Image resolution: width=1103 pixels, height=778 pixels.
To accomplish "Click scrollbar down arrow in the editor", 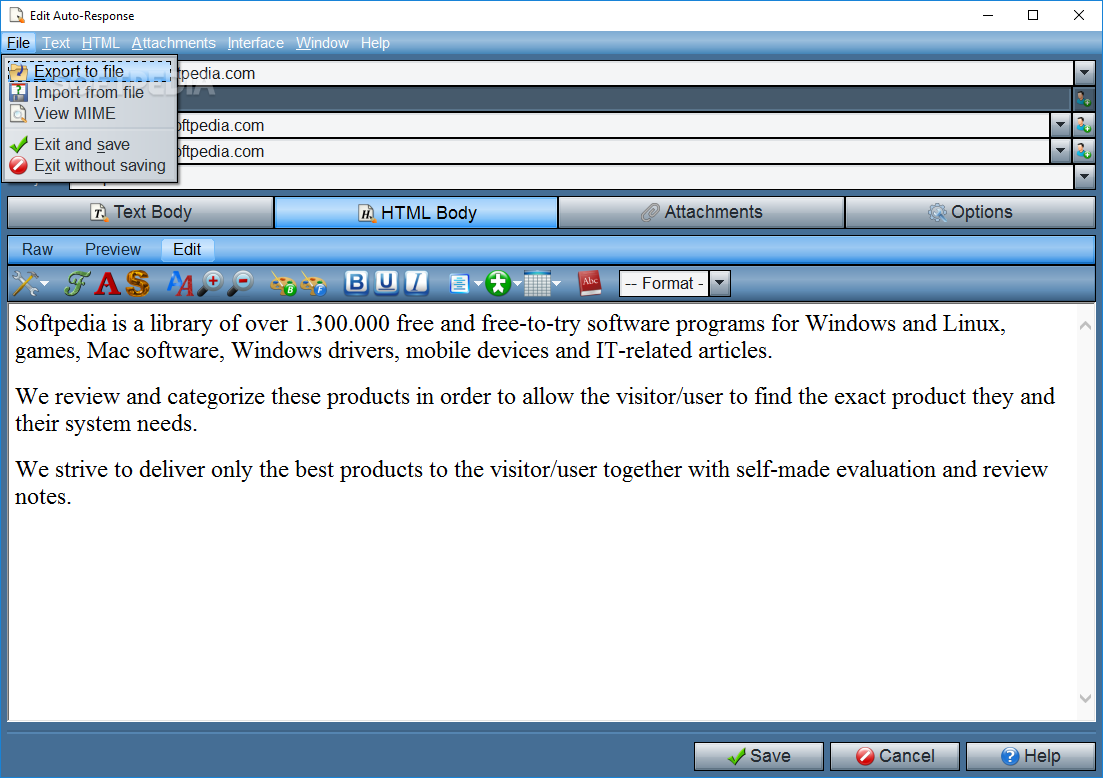I will coord(1085,698).
